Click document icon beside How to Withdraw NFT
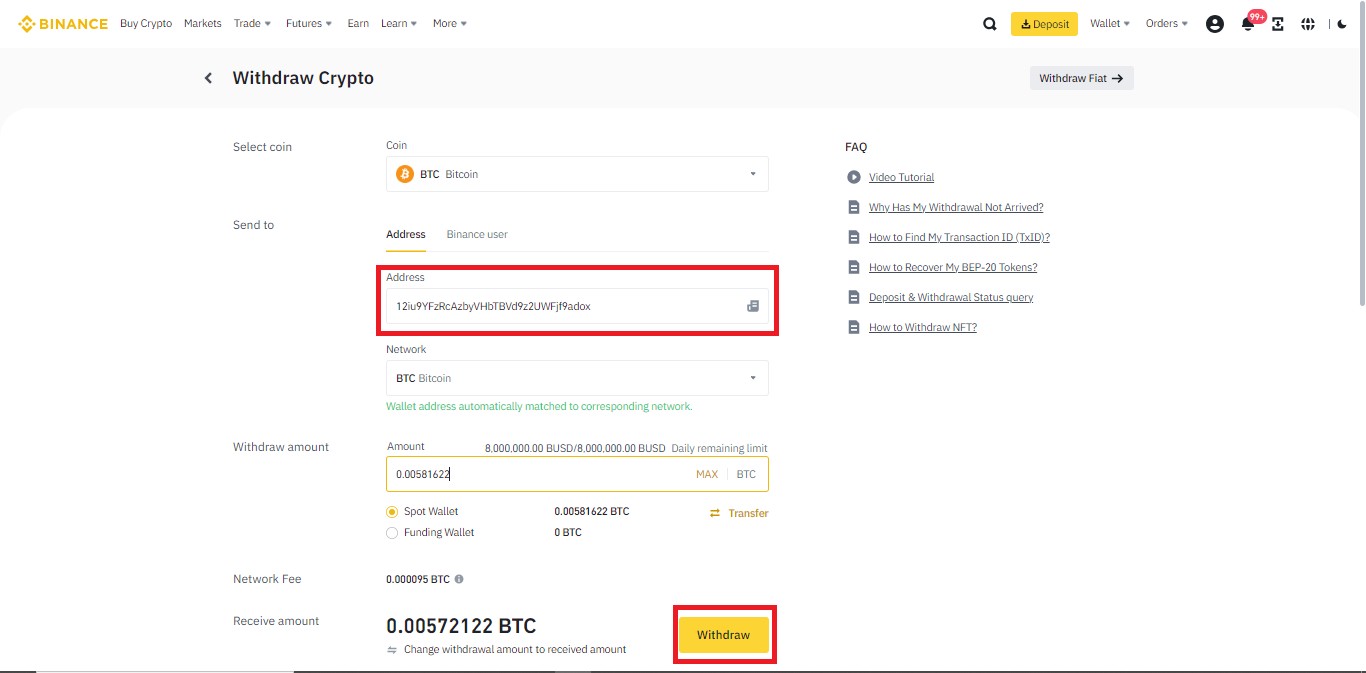The image size is (1366, 673). (854, 327)
